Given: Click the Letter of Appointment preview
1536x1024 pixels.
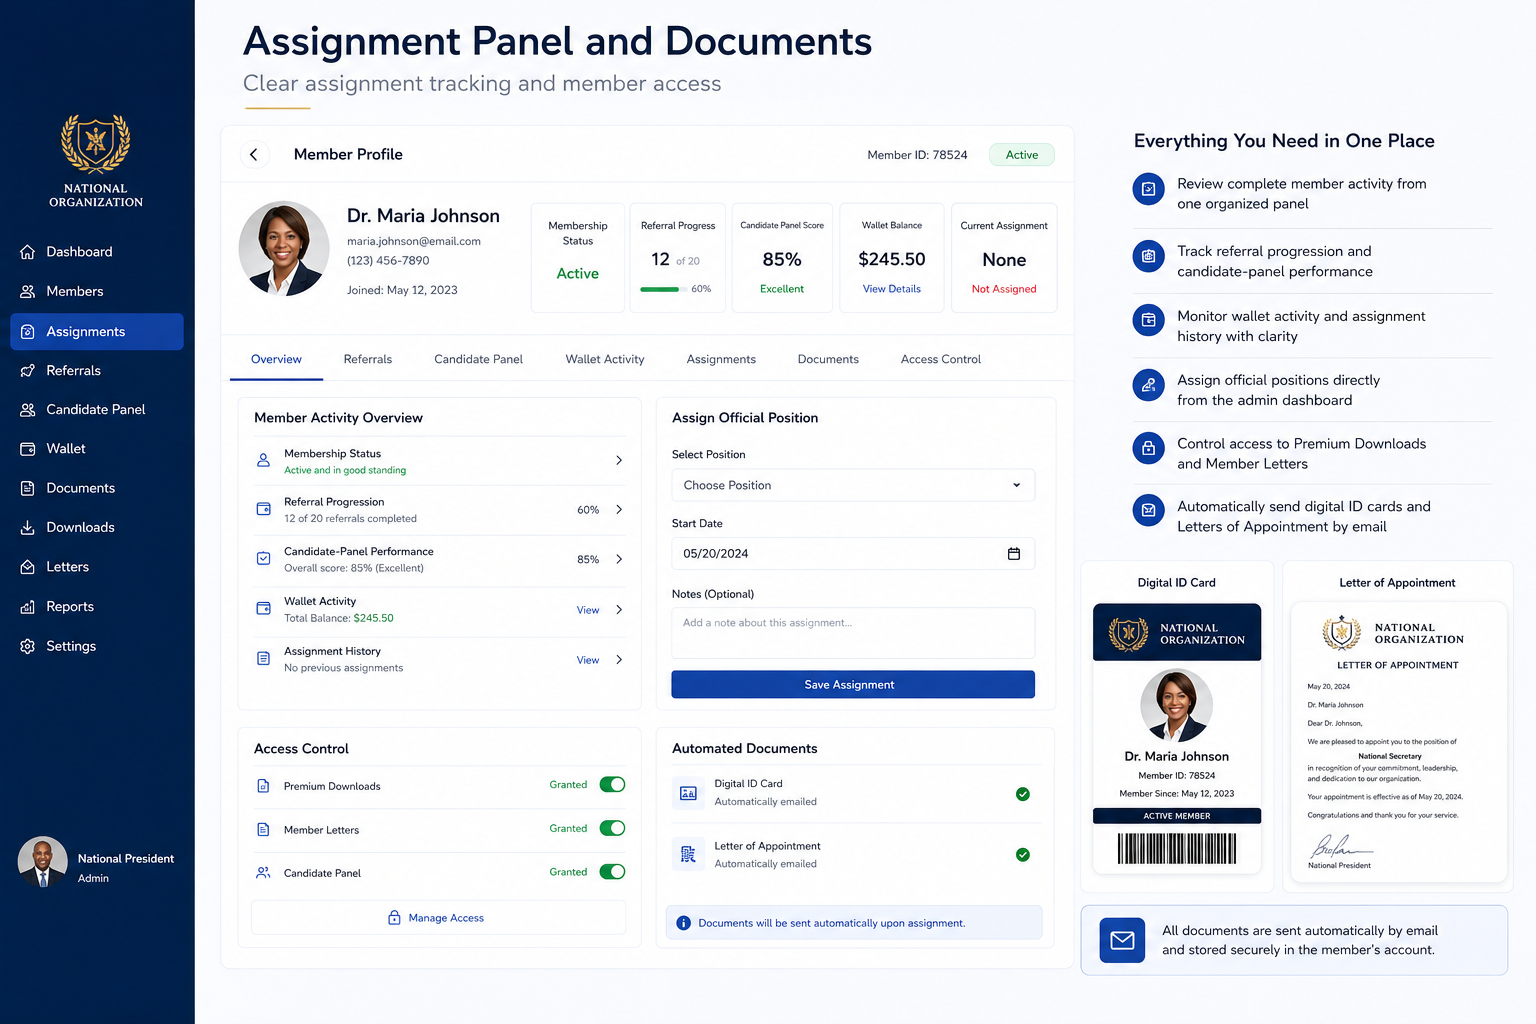Looking at the screenshot, I should (x=1398, y=742).
